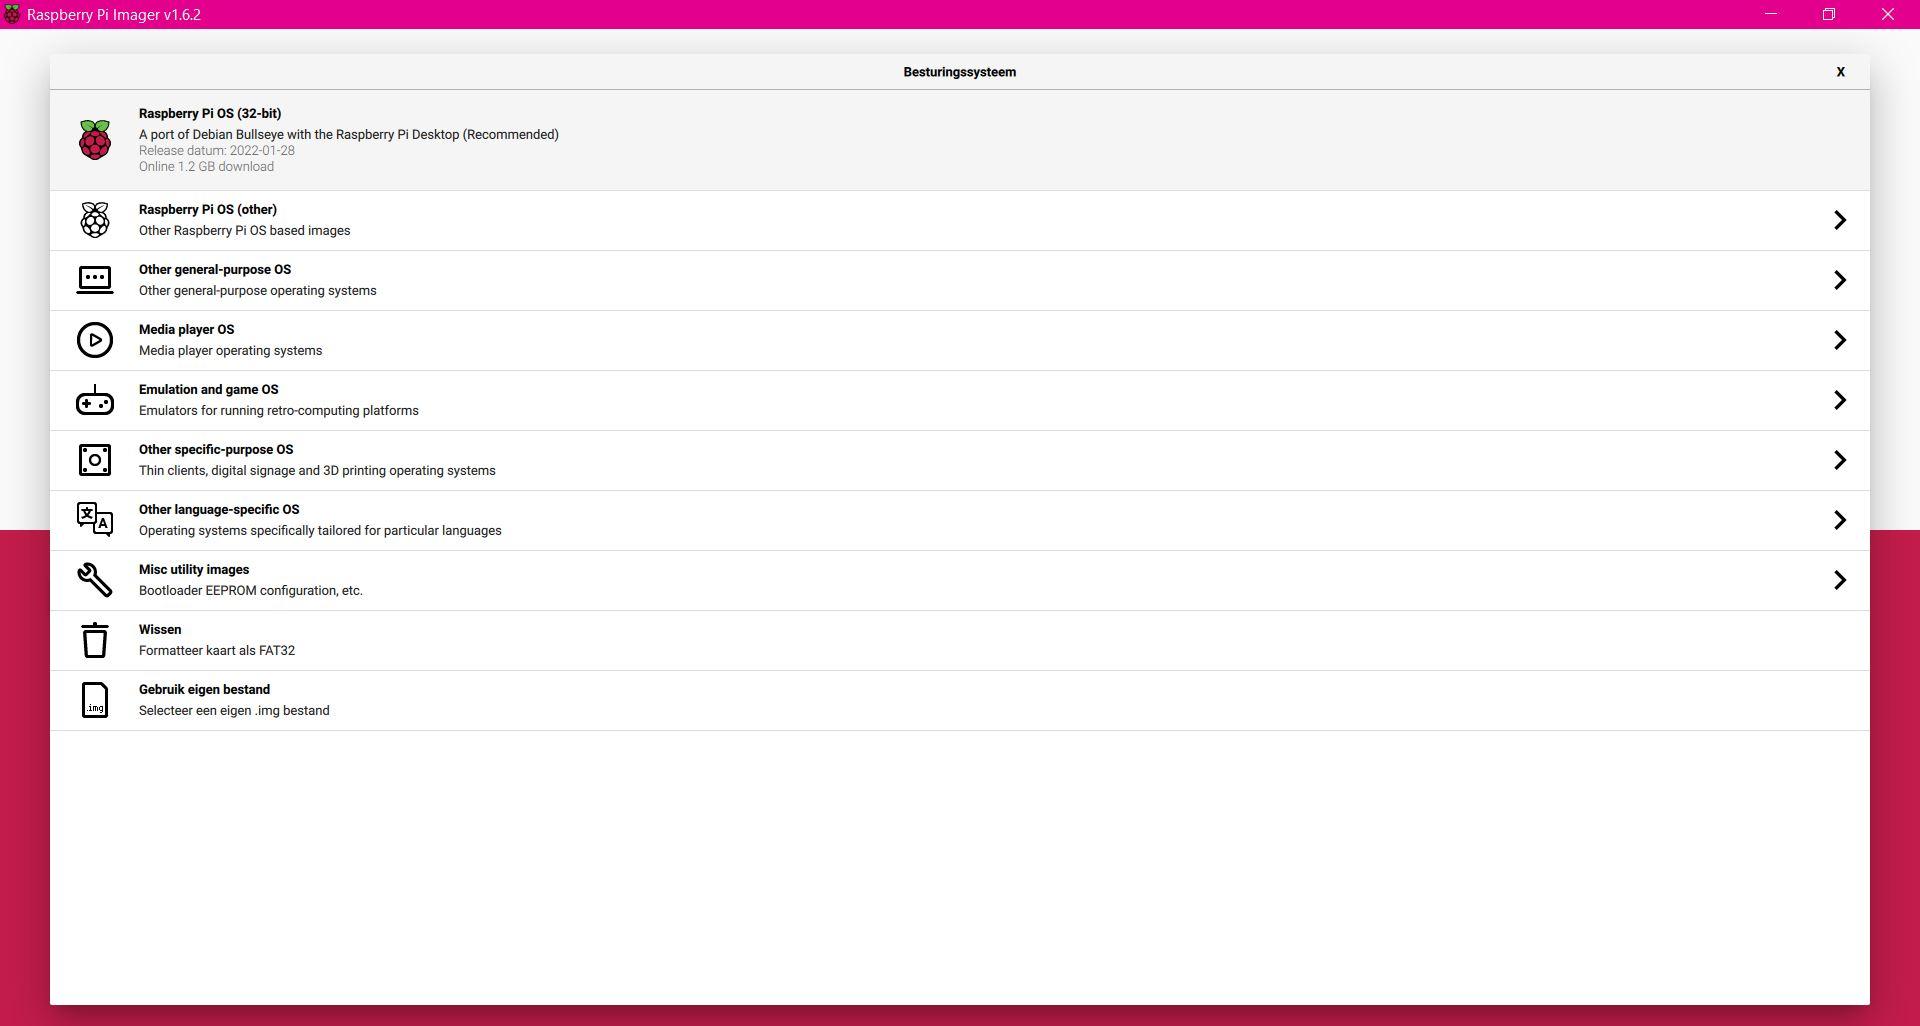Click 'Online 1.2 GB download' text
Image resolution: width=1920 pixels, height=1026 pixels.
point(206,167)
